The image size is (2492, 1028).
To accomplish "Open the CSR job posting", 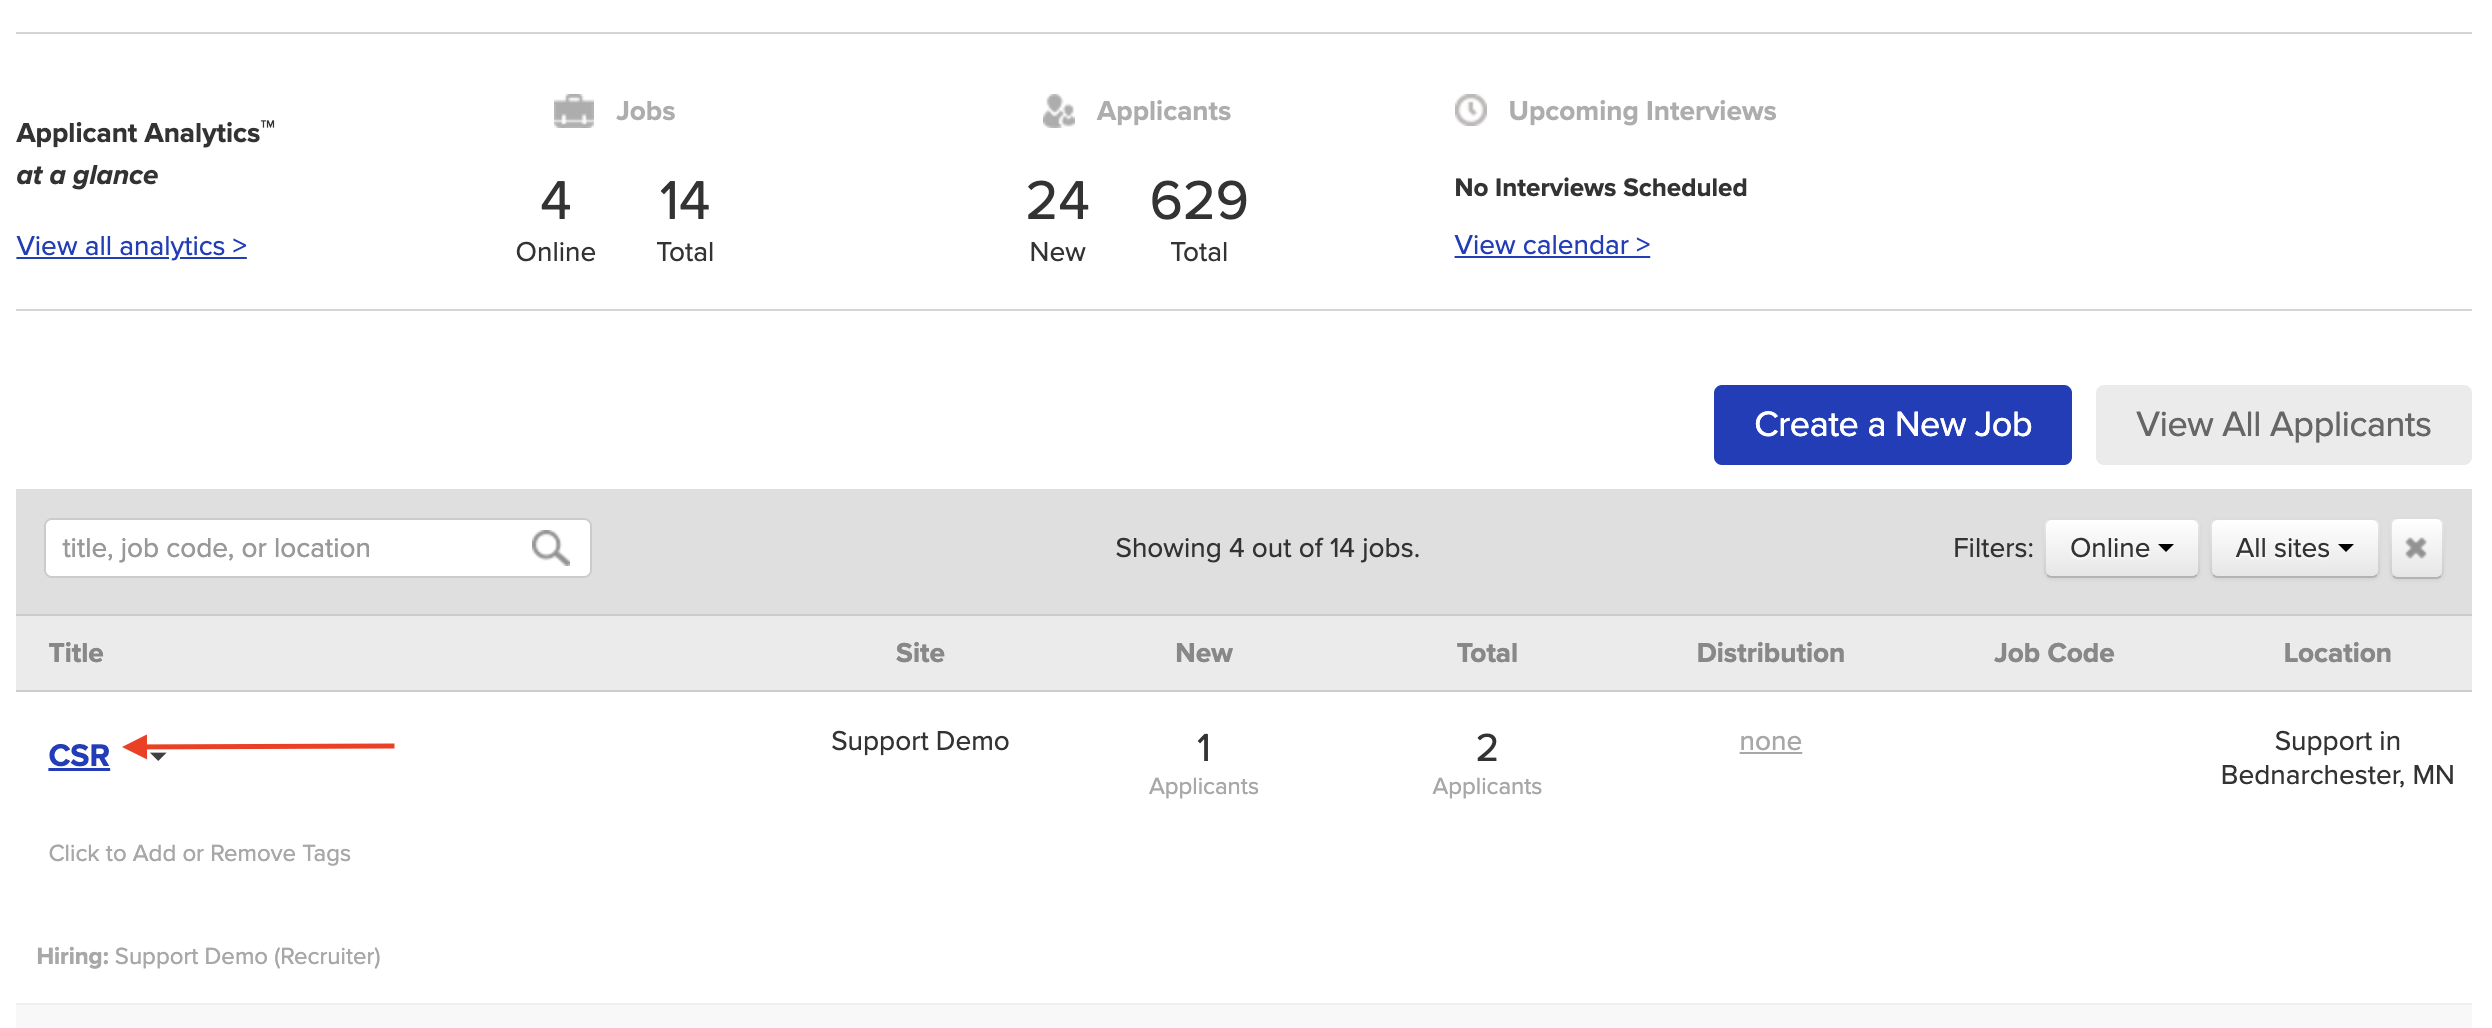I will point(77,755).
